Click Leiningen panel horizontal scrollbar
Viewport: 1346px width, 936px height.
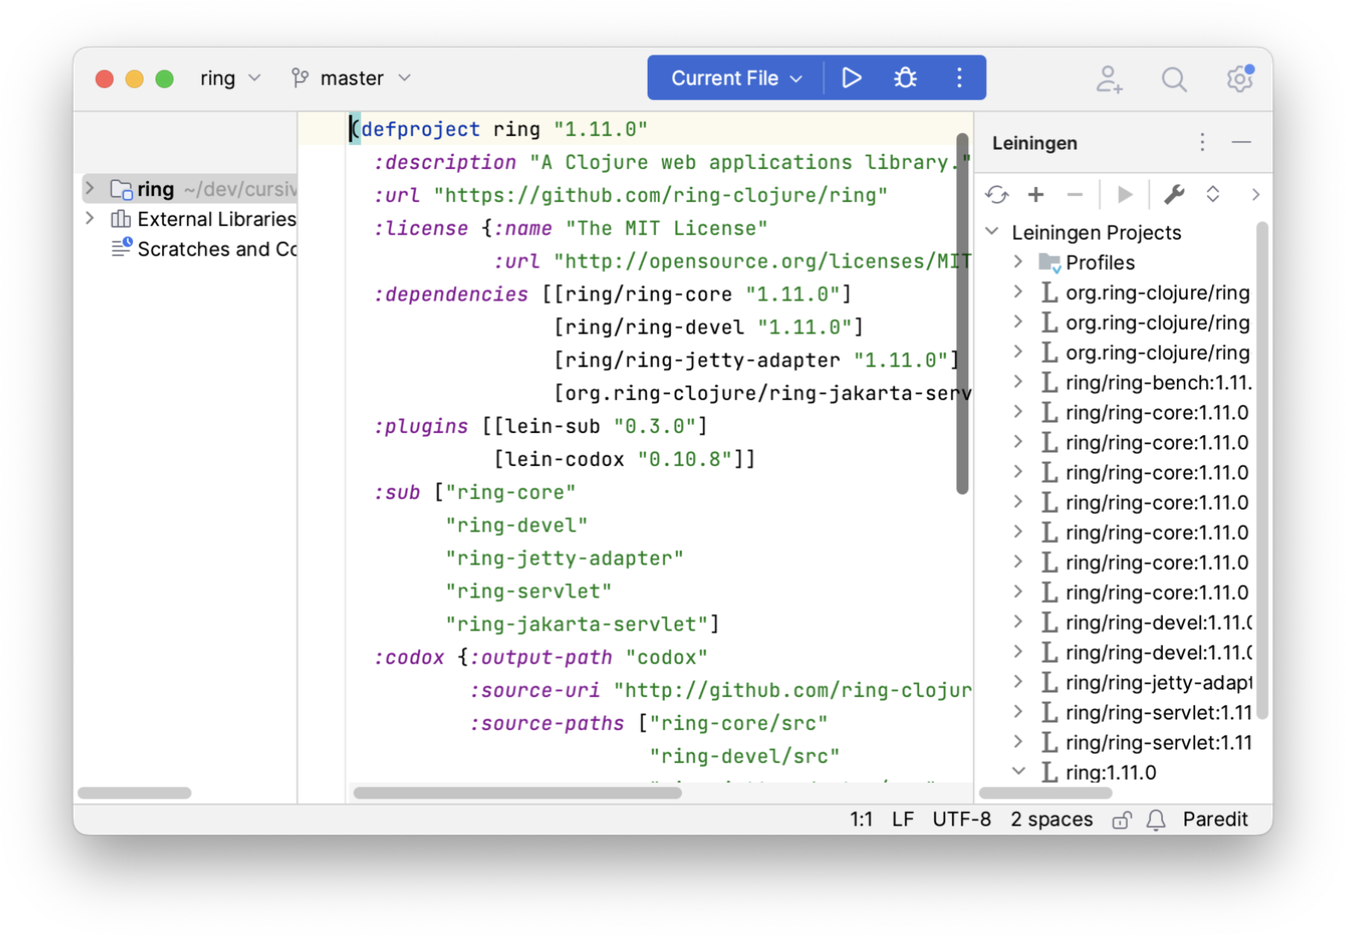pos(1045,793)
